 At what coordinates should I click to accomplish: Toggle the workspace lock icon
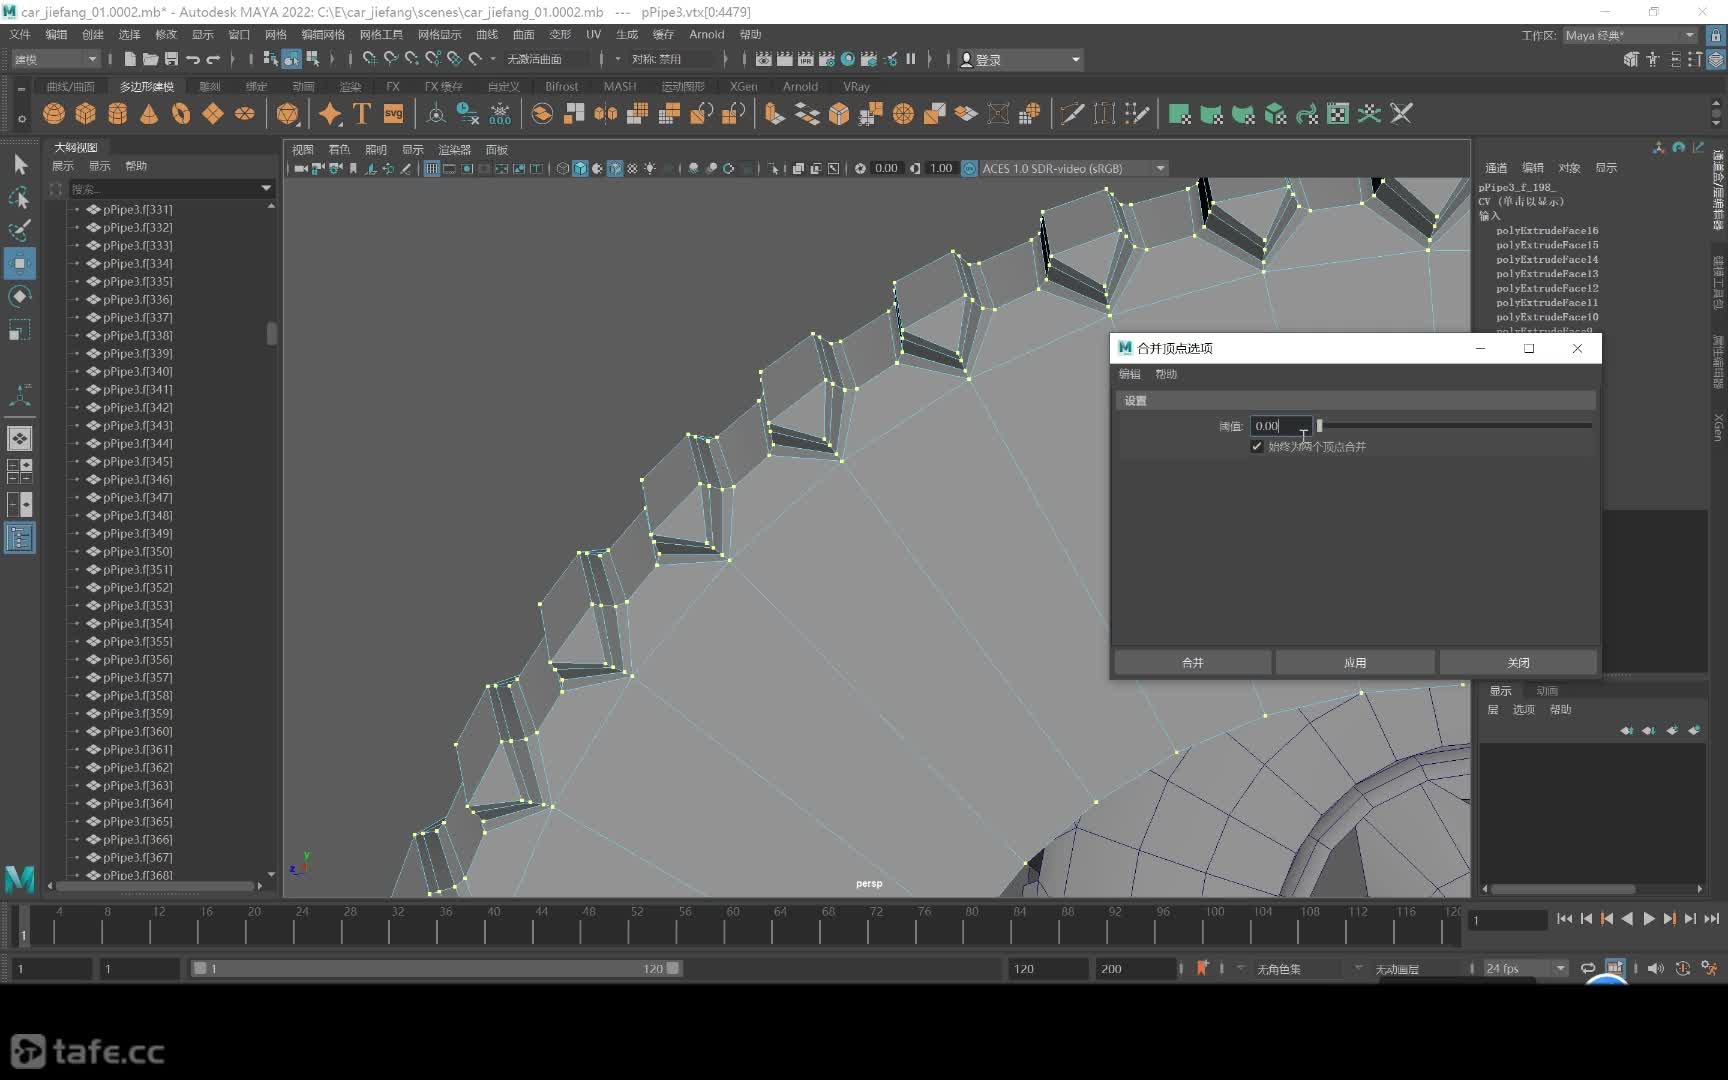1716,35
